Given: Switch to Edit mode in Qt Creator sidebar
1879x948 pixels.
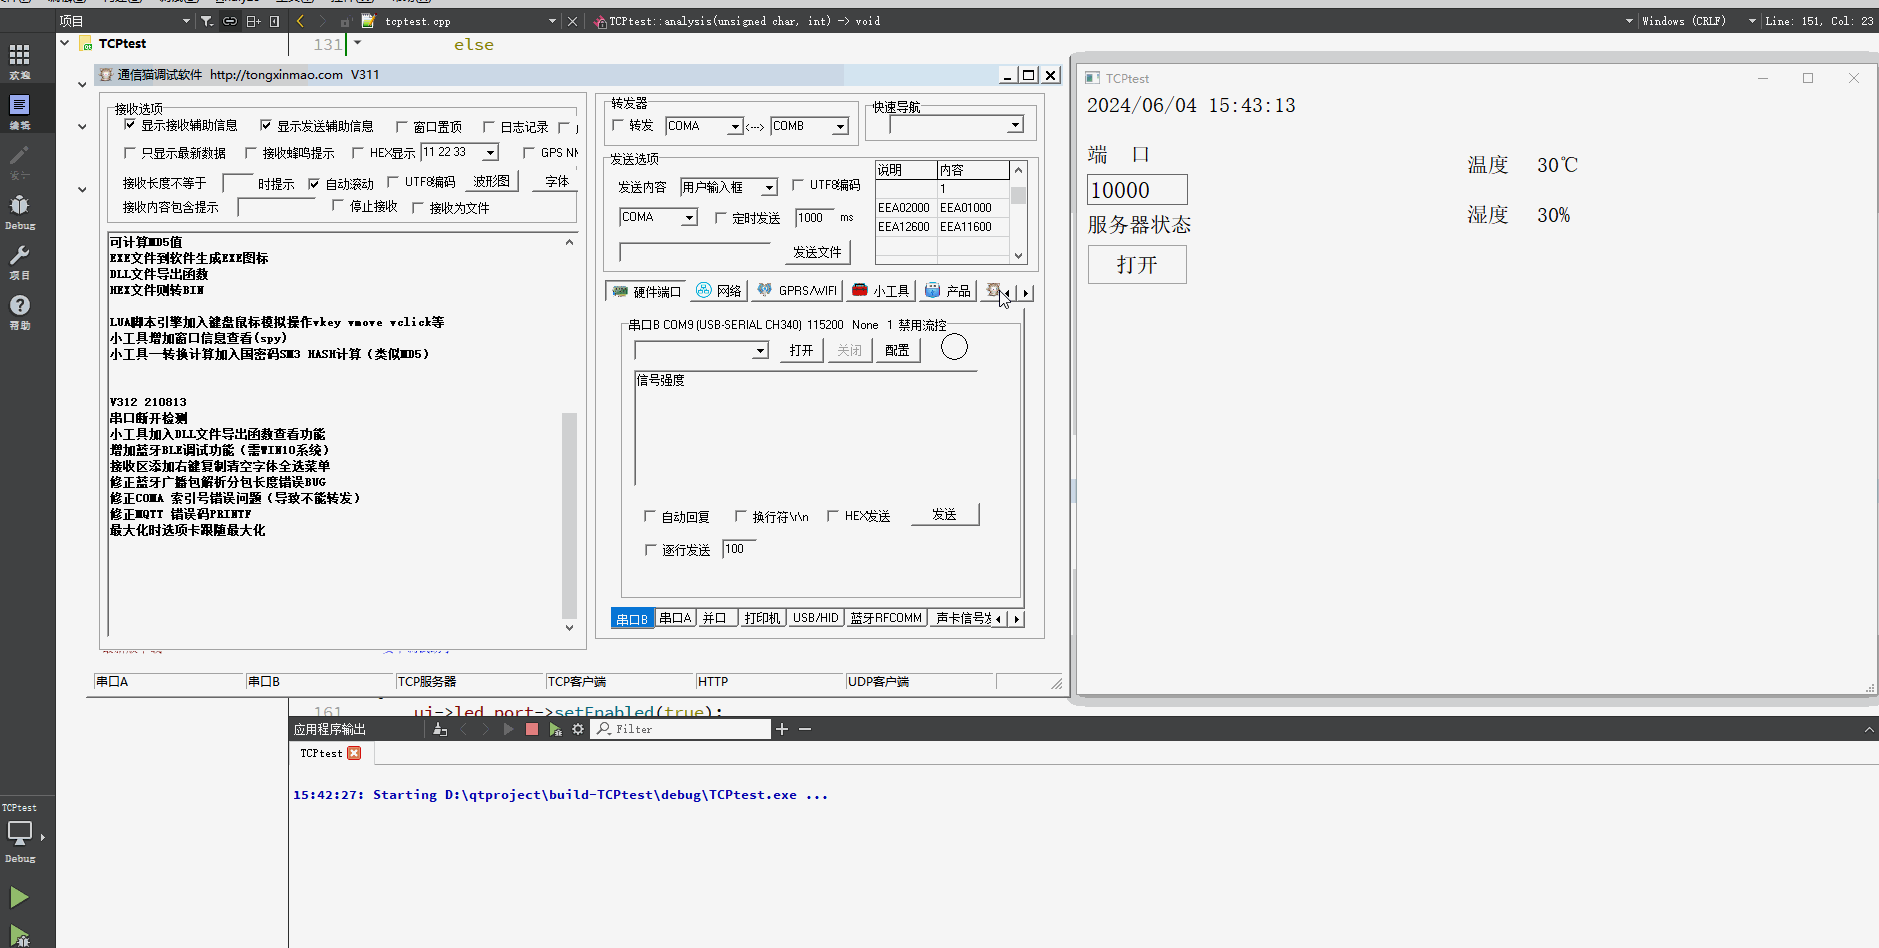Looking at the screenshot, I should (x=19, y=110).
